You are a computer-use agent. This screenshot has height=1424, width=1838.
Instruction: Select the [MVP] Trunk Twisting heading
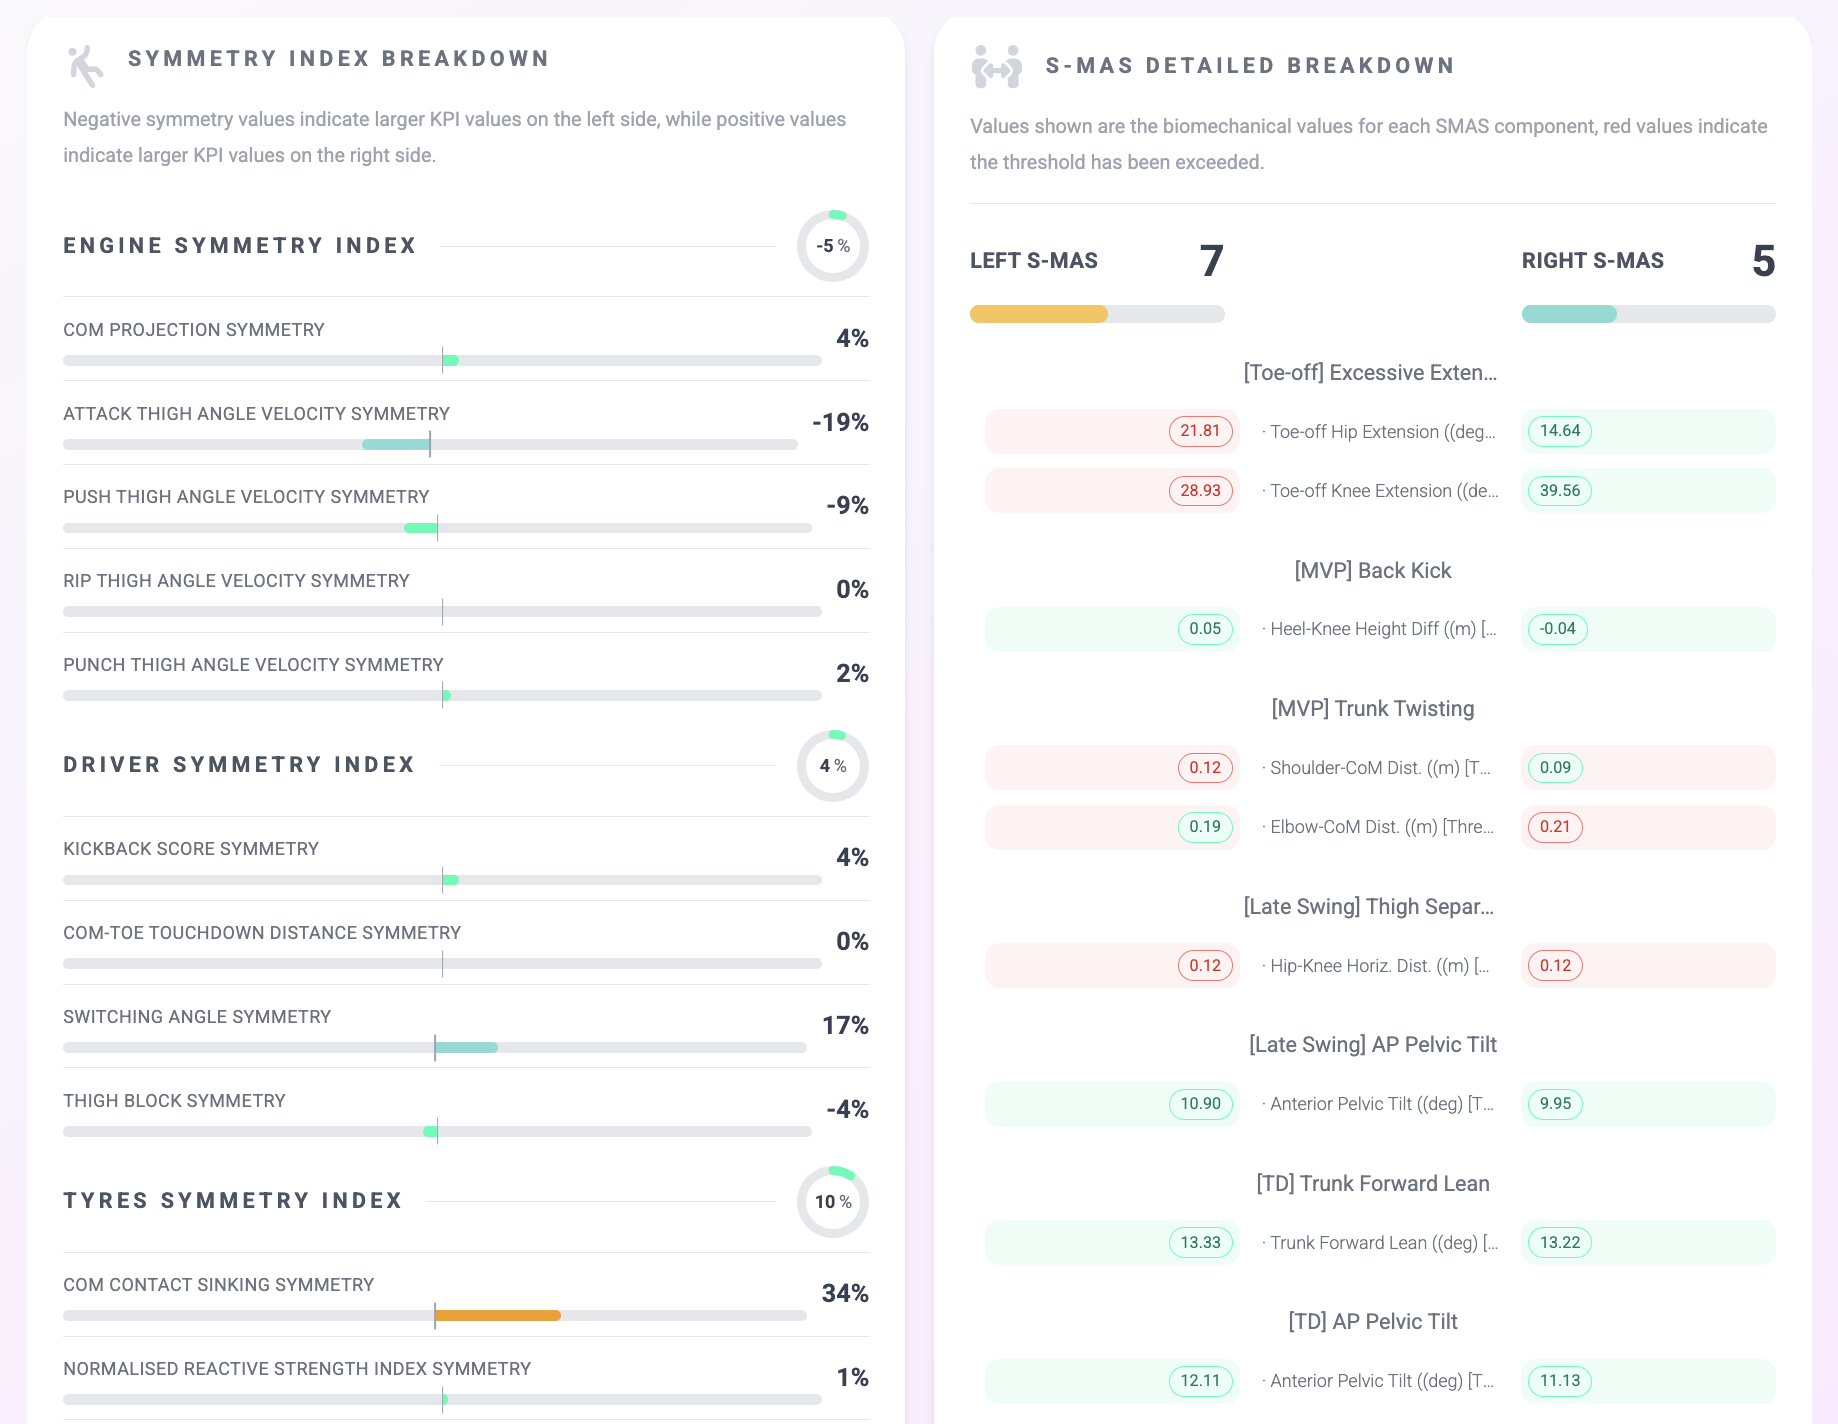pos(1373,709)
